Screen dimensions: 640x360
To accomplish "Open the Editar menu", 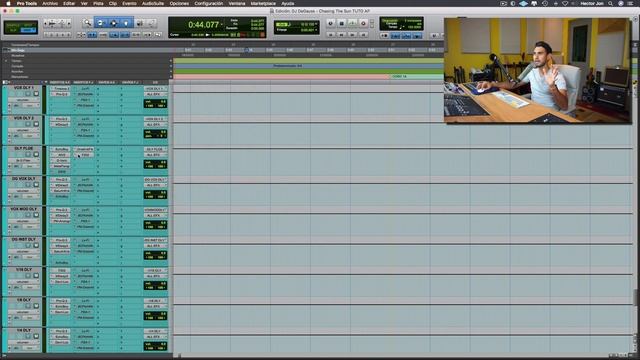I will click(x=69, y=3).
